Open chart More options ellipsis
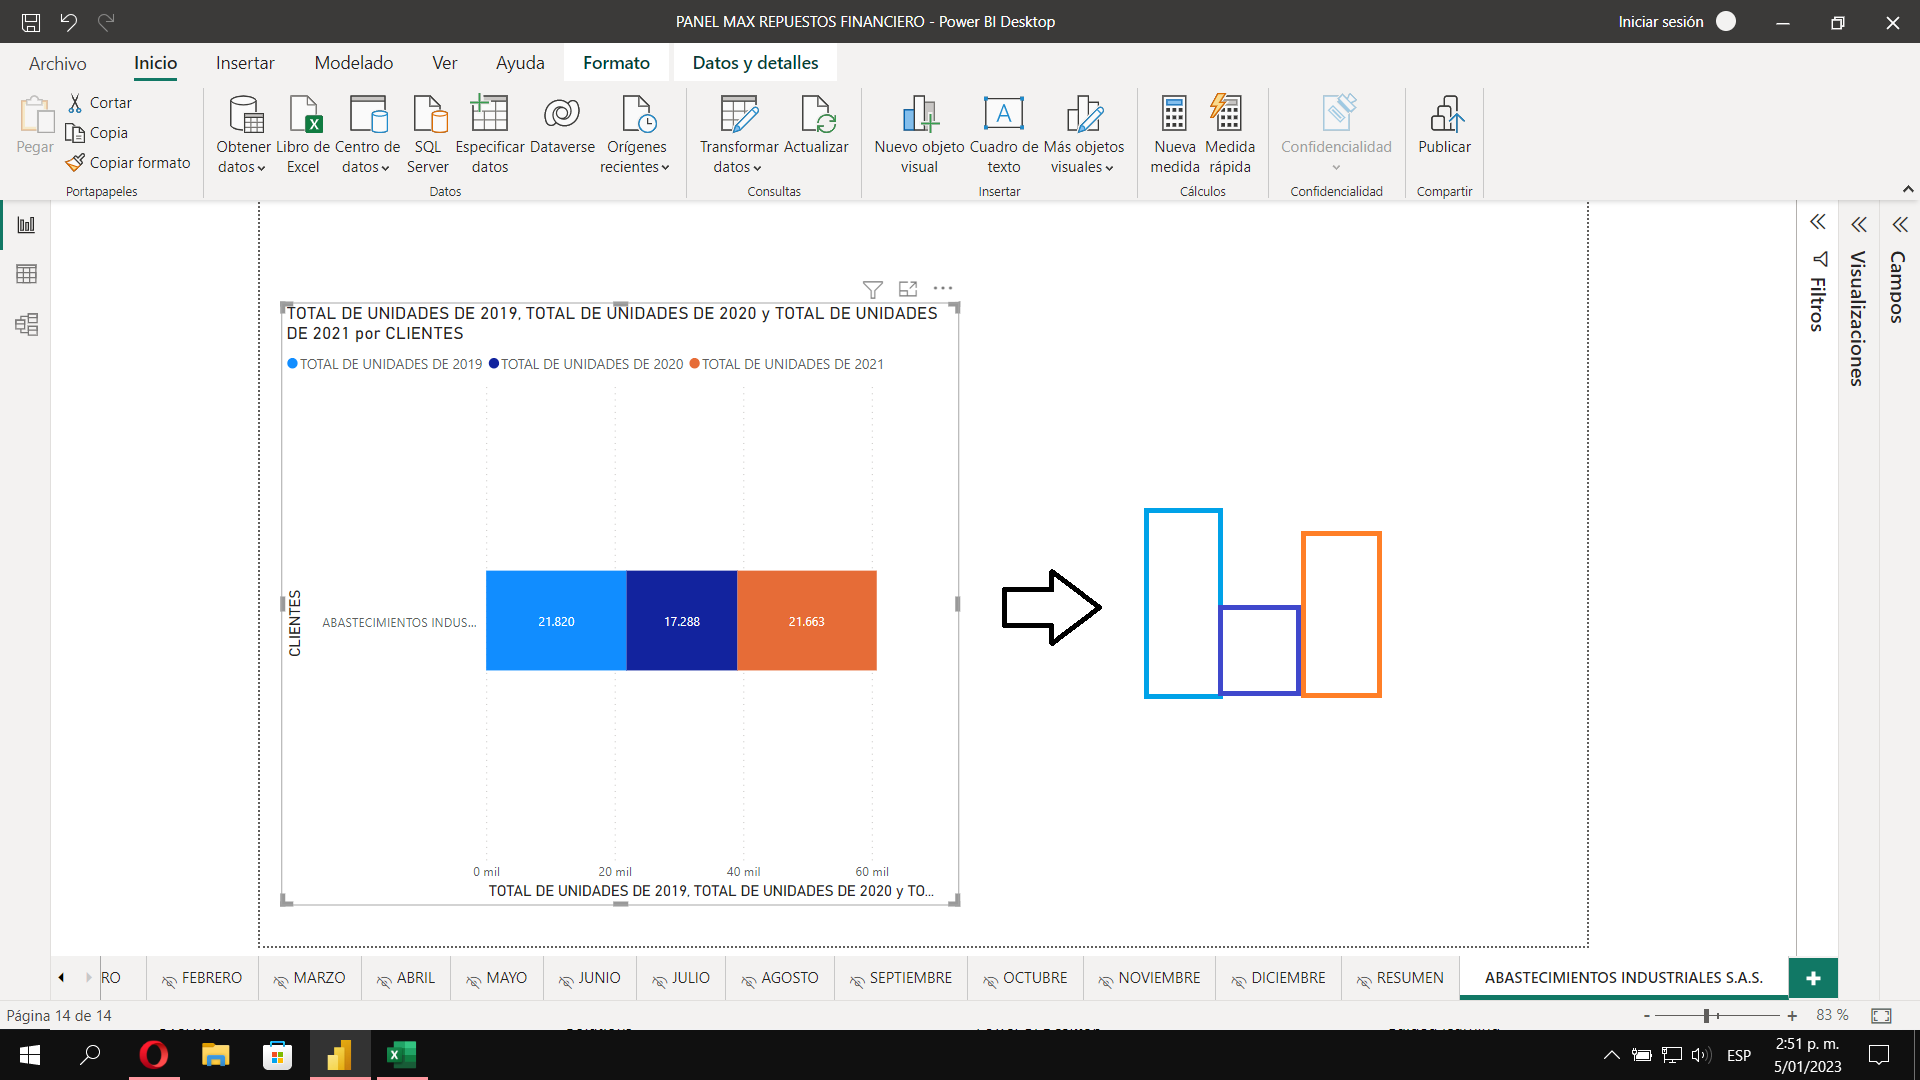 [943, 288]
